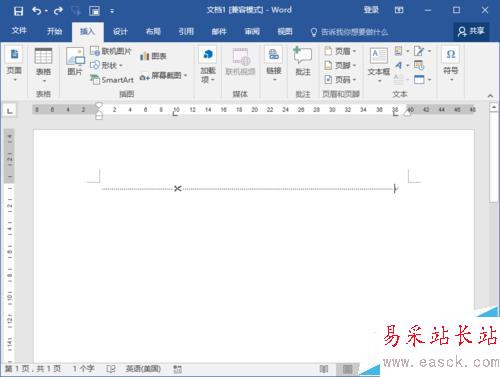This screenshot has width=500, height=377.
Task: Open the 屏幕截图 Screenshot dropdown
Action: (163, 76)
